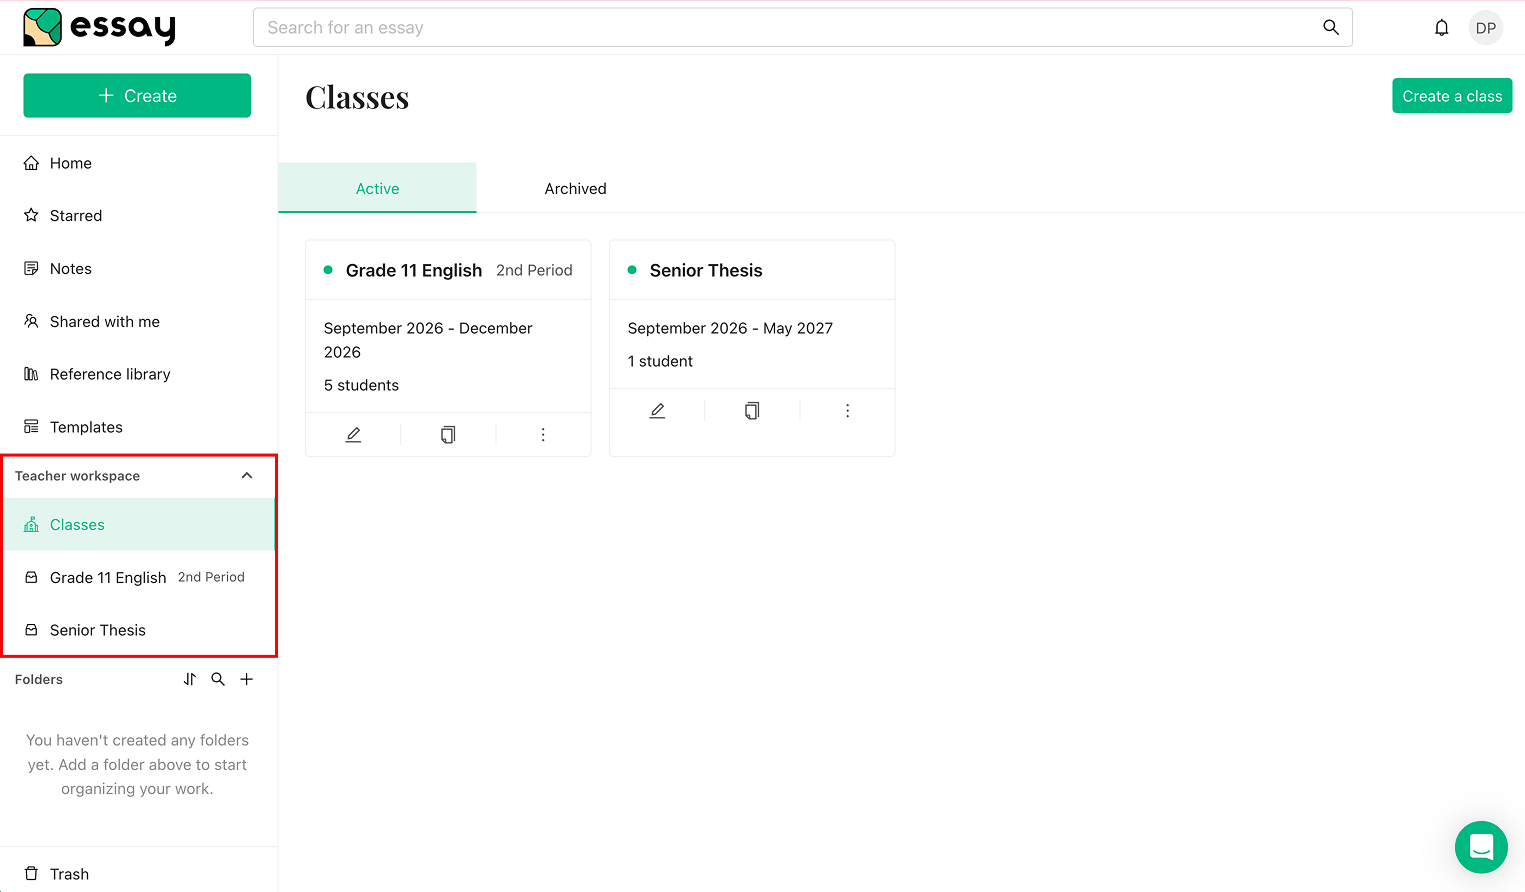Open Starred in the sidebar
This screenshot has height=892, width=1525.
(x=138, y=215)
